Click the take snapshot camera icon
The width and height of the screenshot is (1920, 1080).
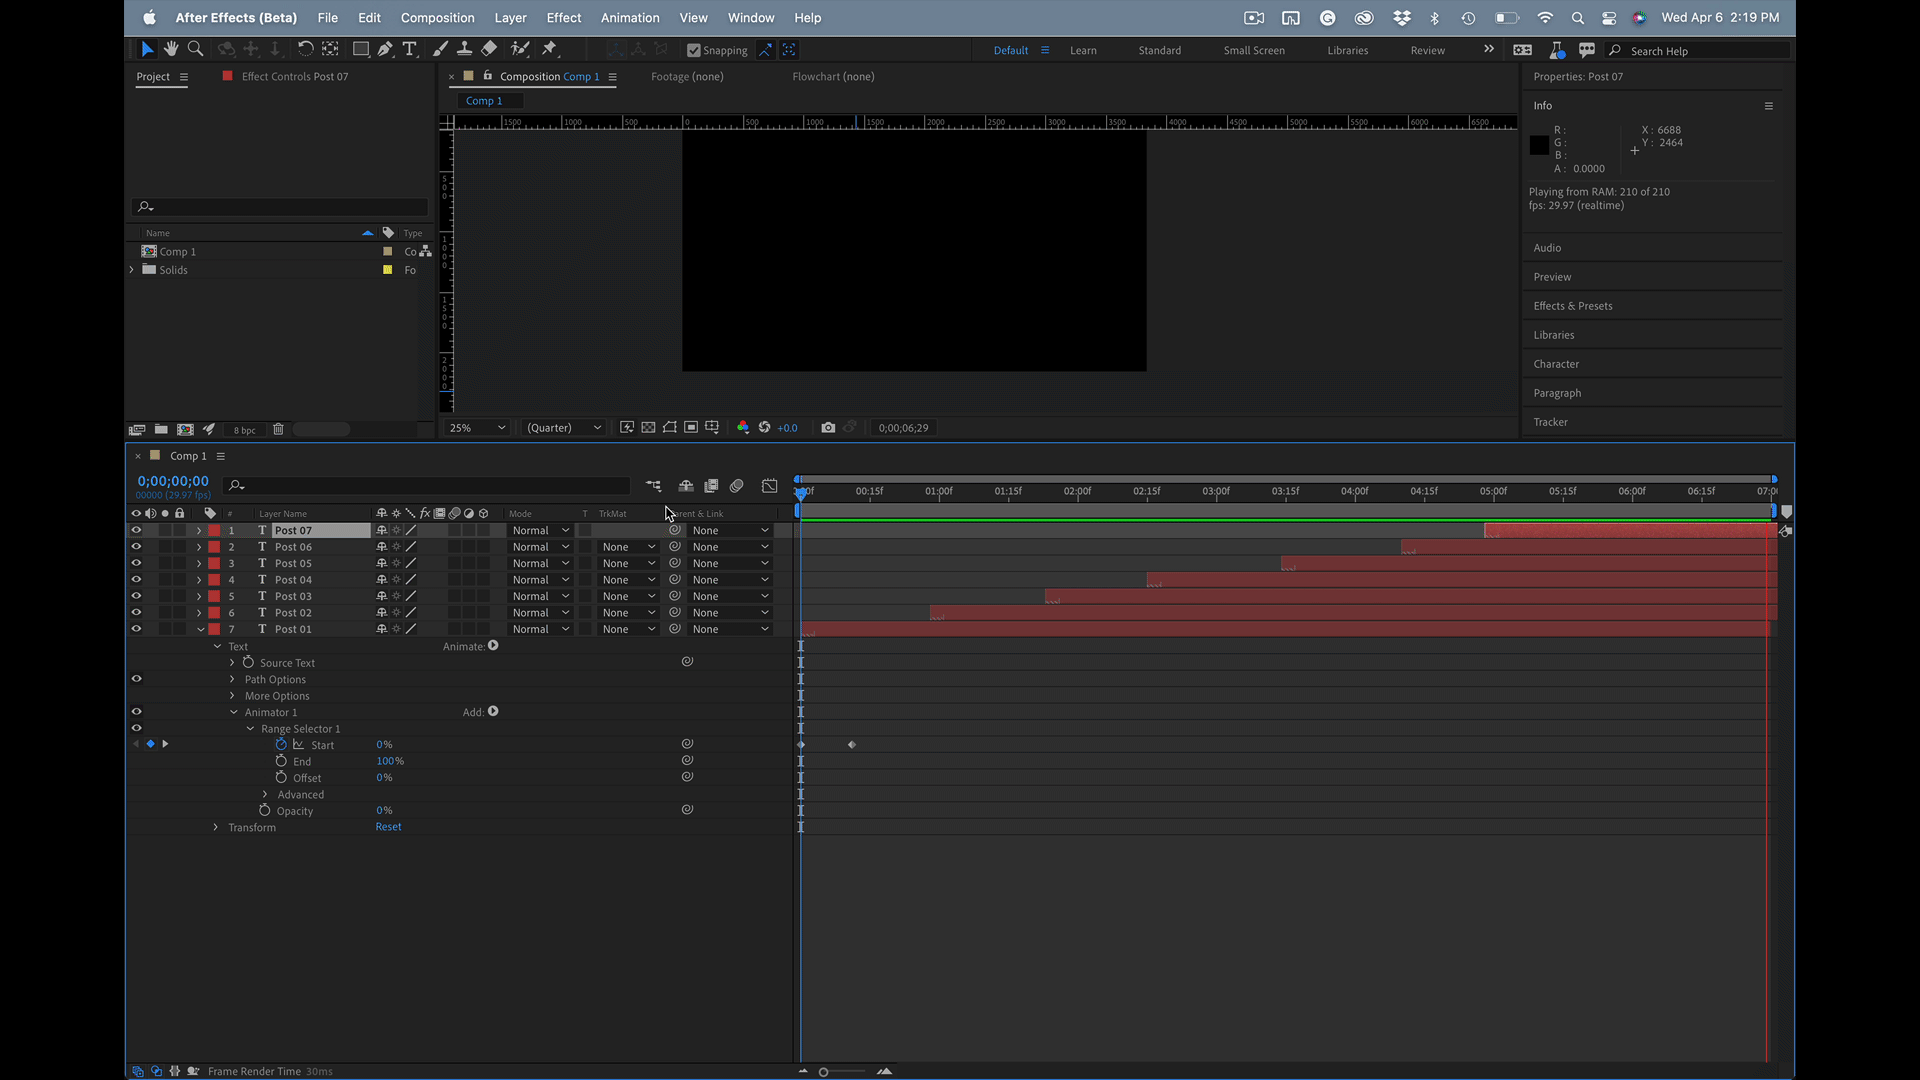coord(828,427)
